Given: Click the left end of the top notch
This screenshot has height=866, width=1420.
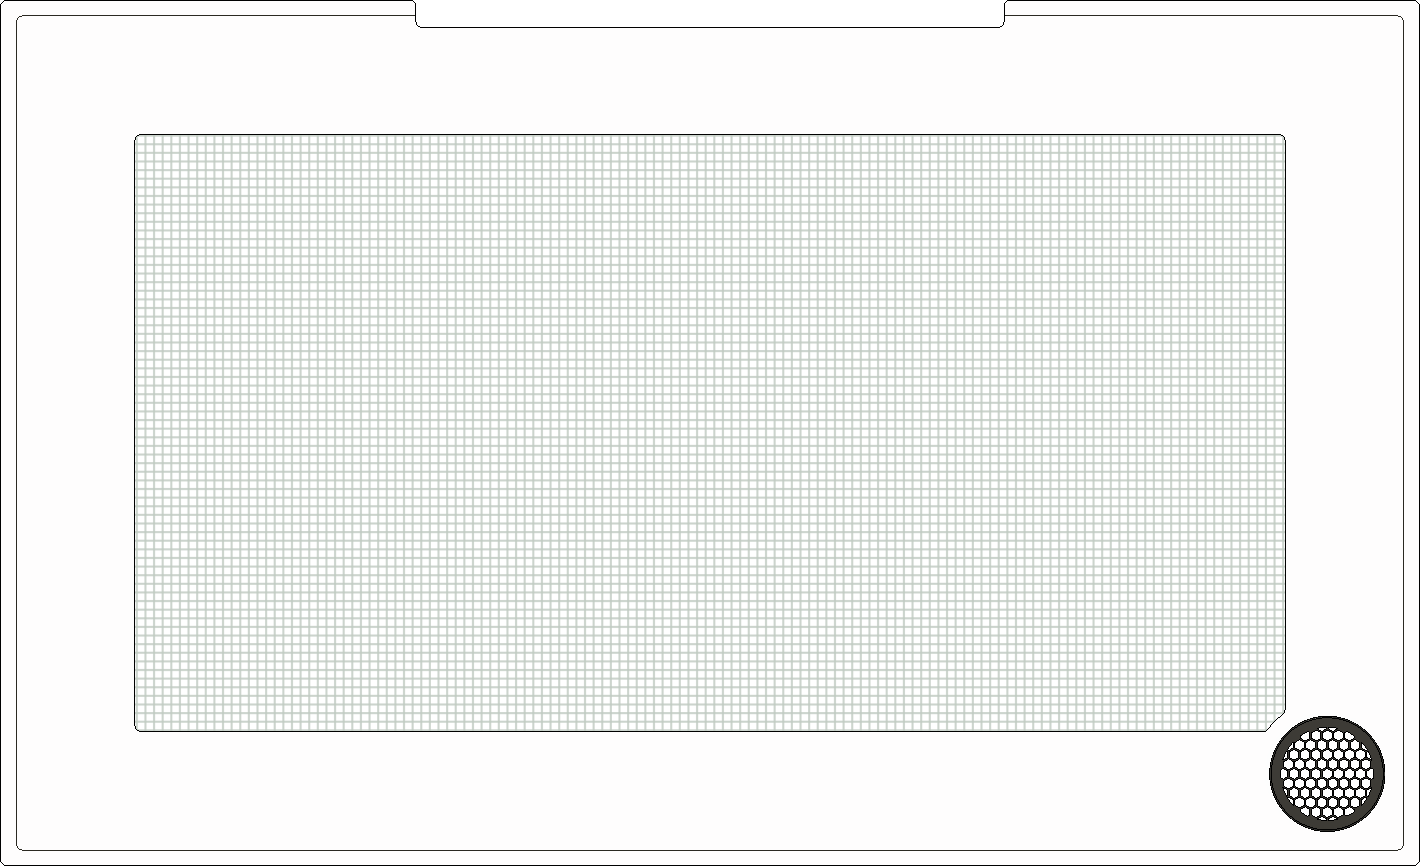Looking at the screenshot, I should (418, 14).
